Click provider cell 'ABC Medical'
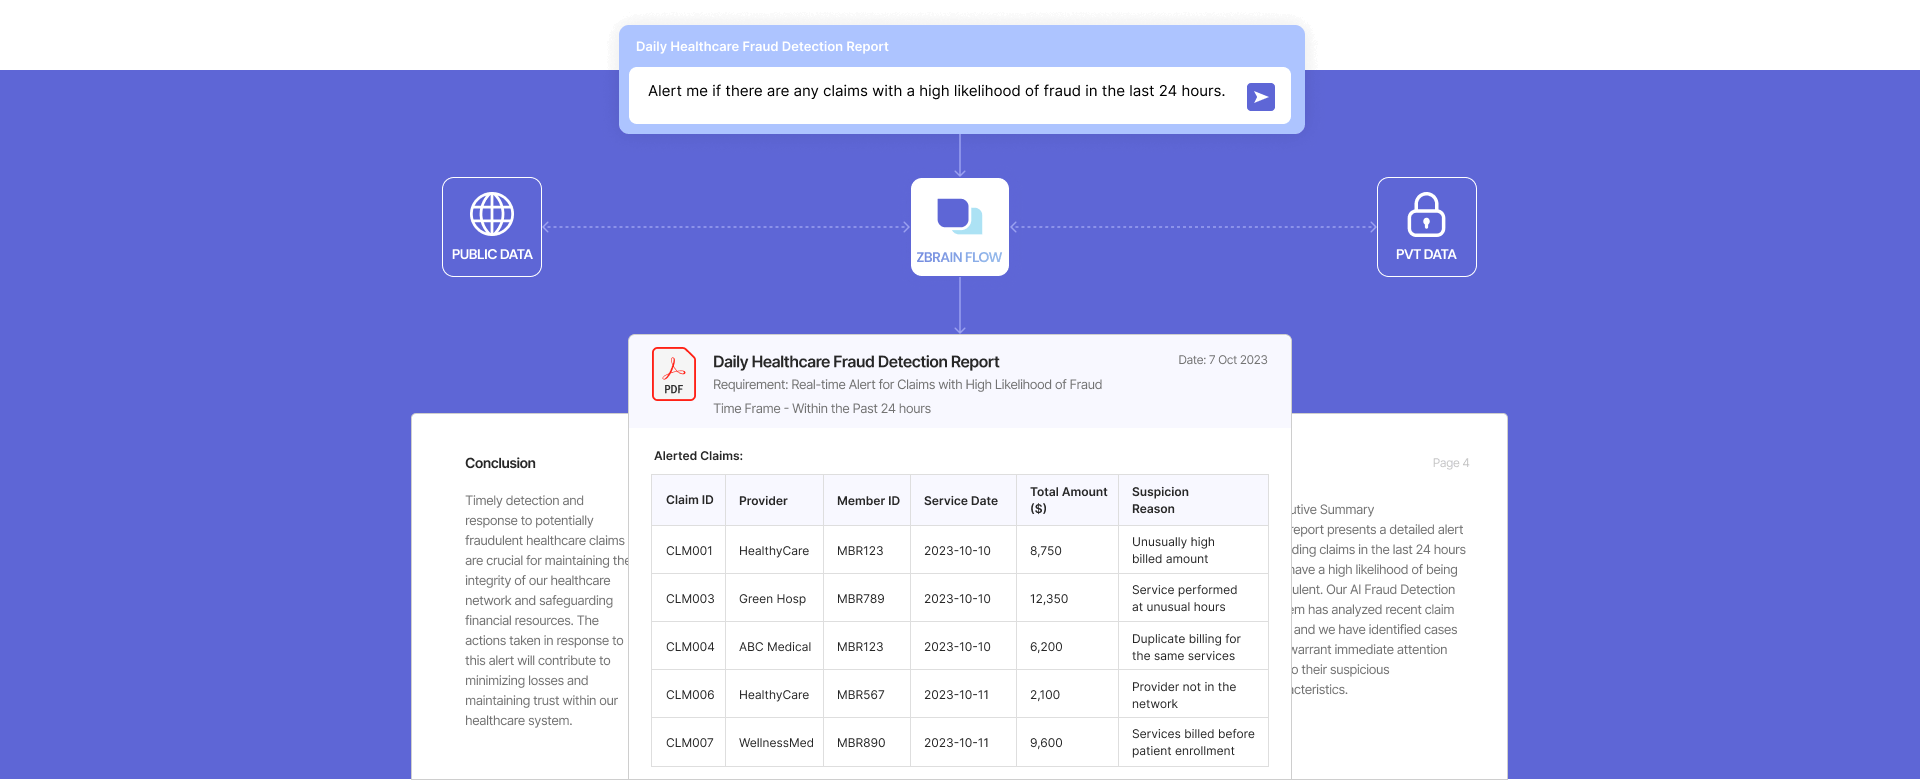Screen dimensions: 1920x780 [x=775, y=647]
